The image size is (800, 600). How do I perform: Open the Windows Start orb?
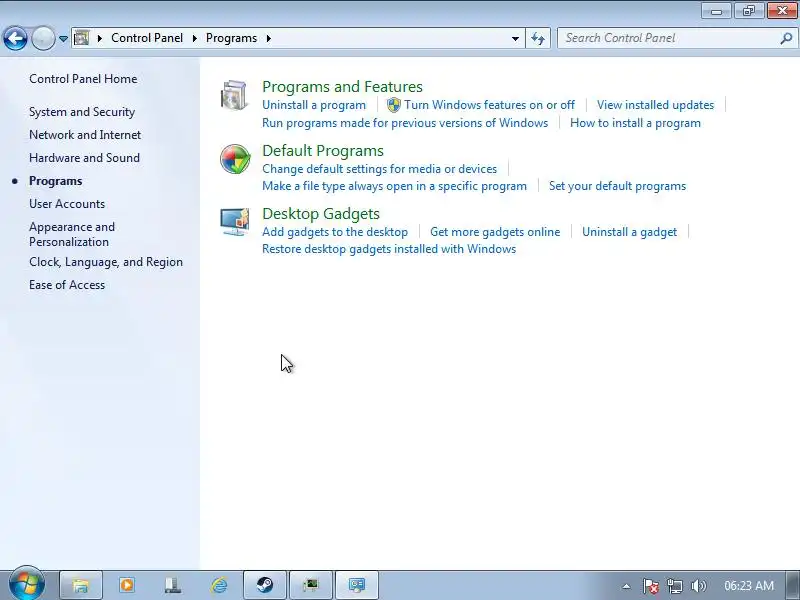pyautogui.click(x=27, y=584)
